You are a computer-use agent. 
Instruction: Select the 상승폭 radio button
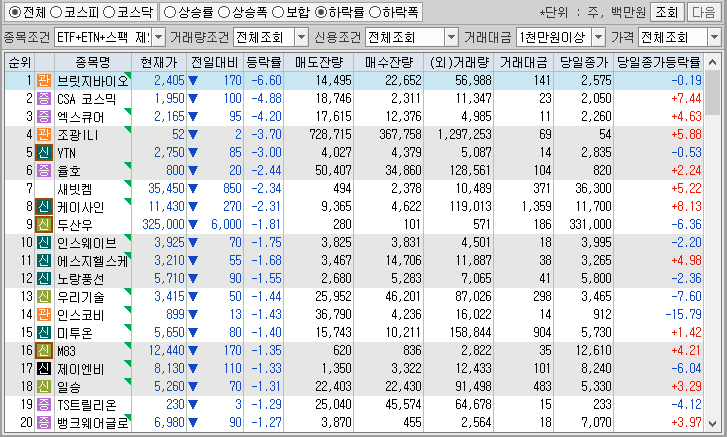pyautogui.click(x=224, y=12)
